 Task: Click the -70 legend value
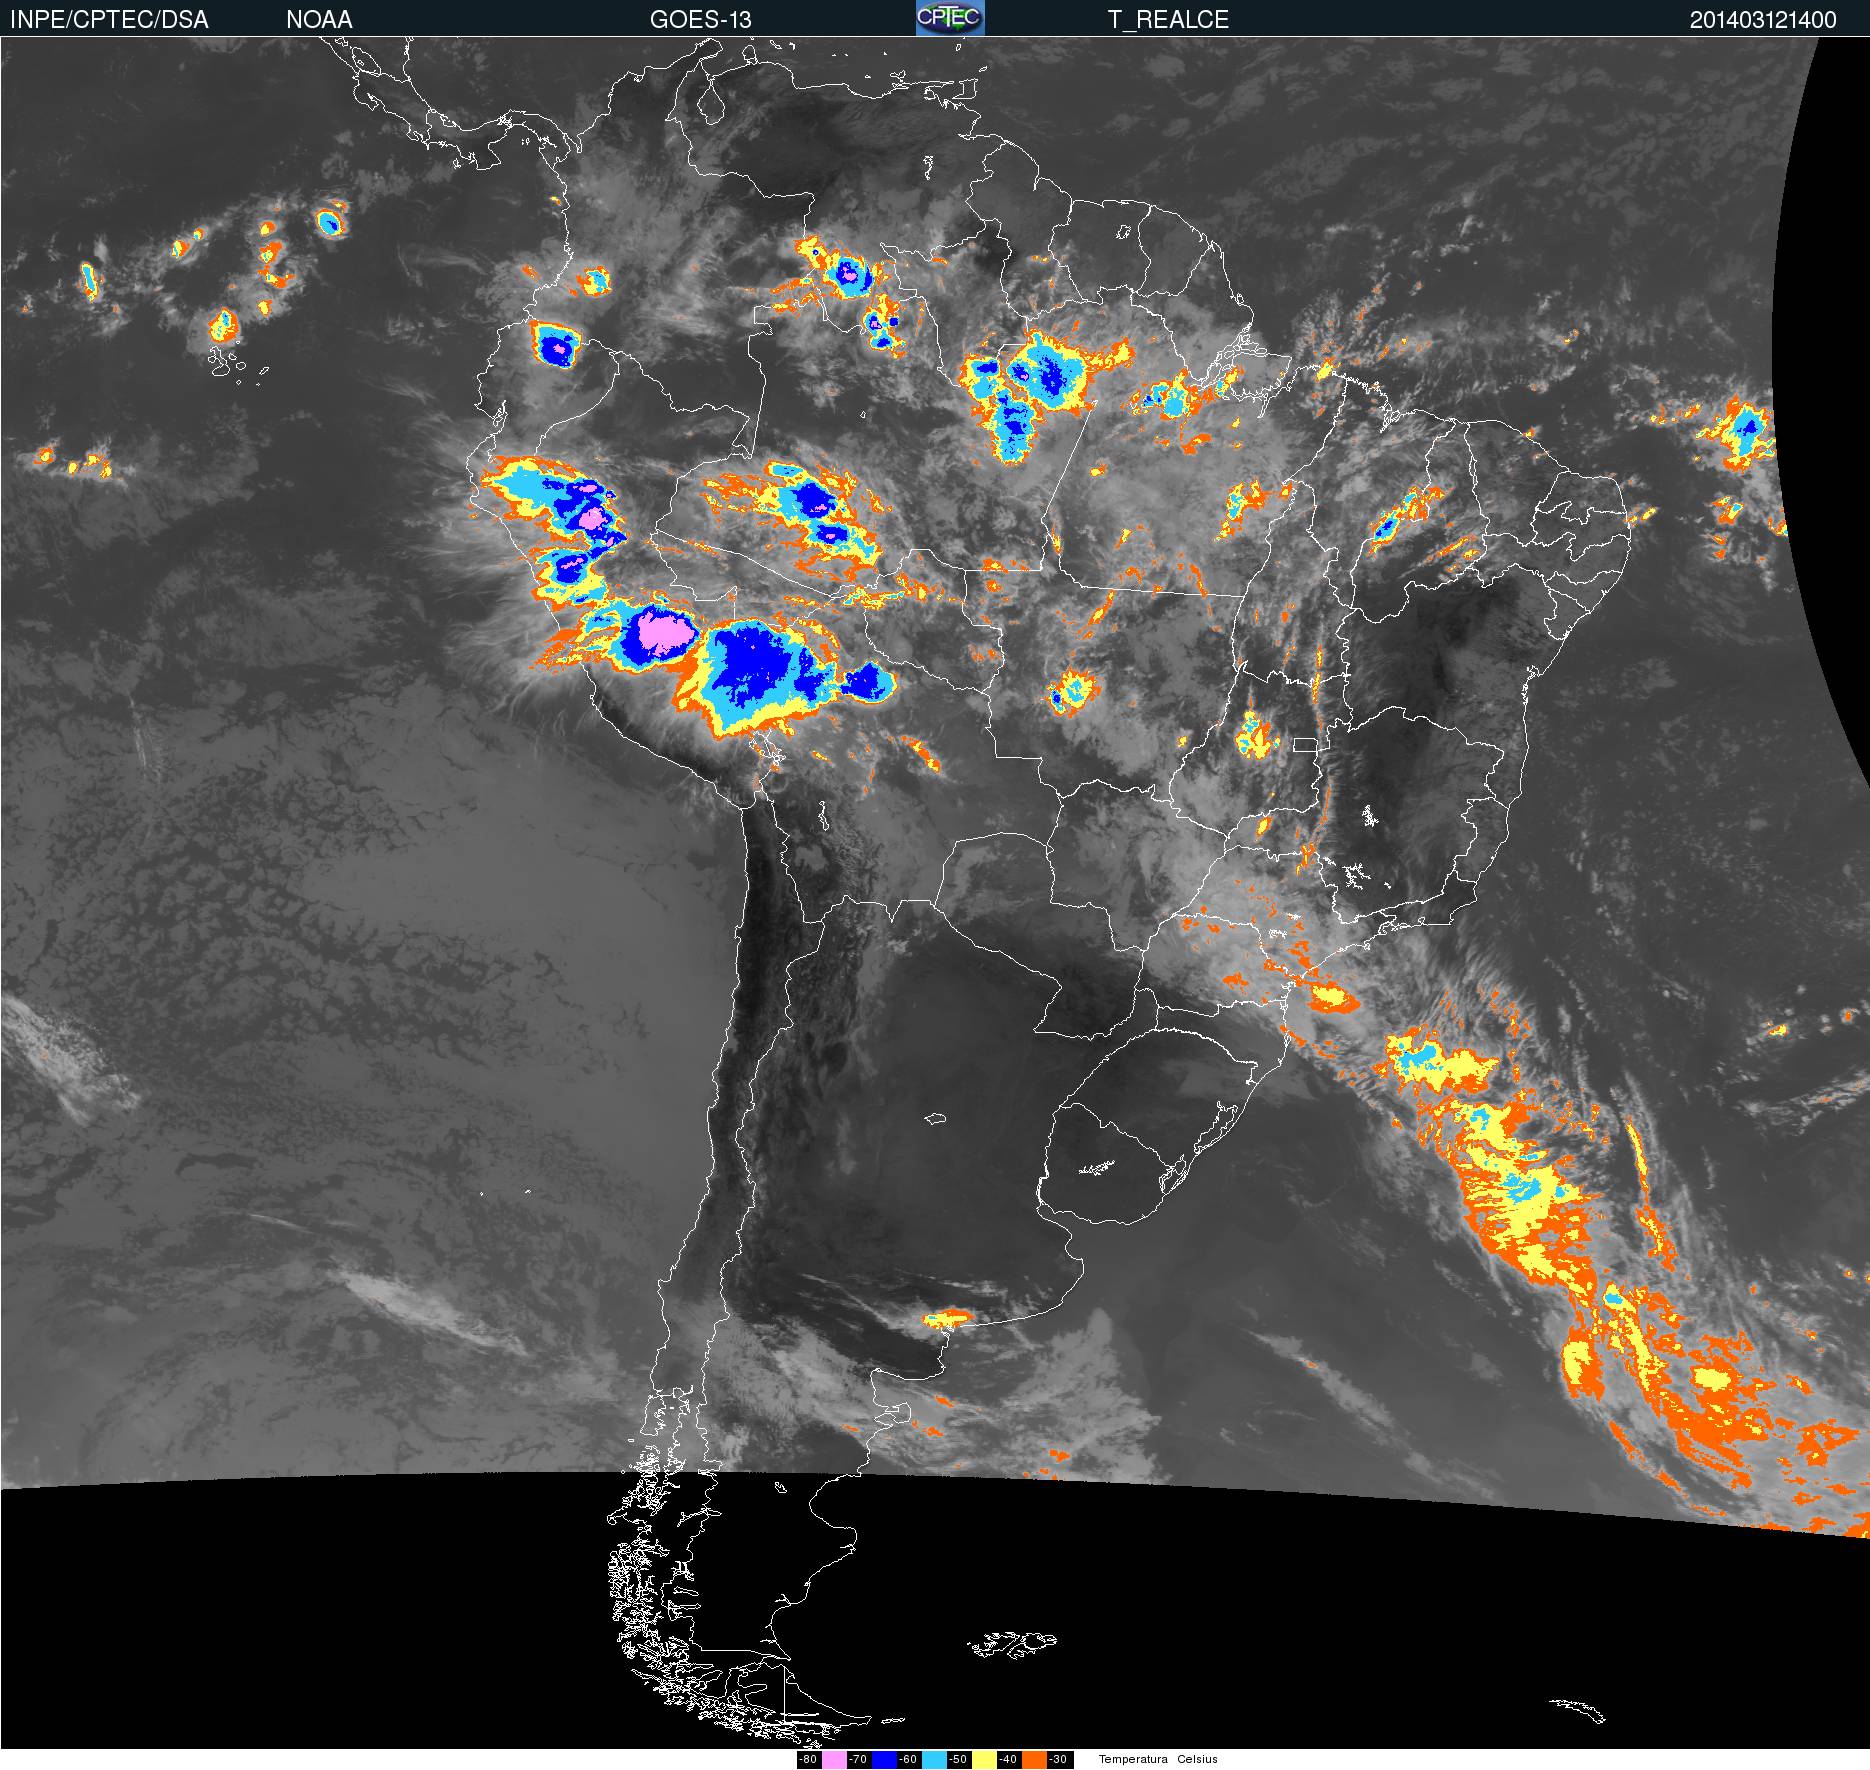(858, 1759)
